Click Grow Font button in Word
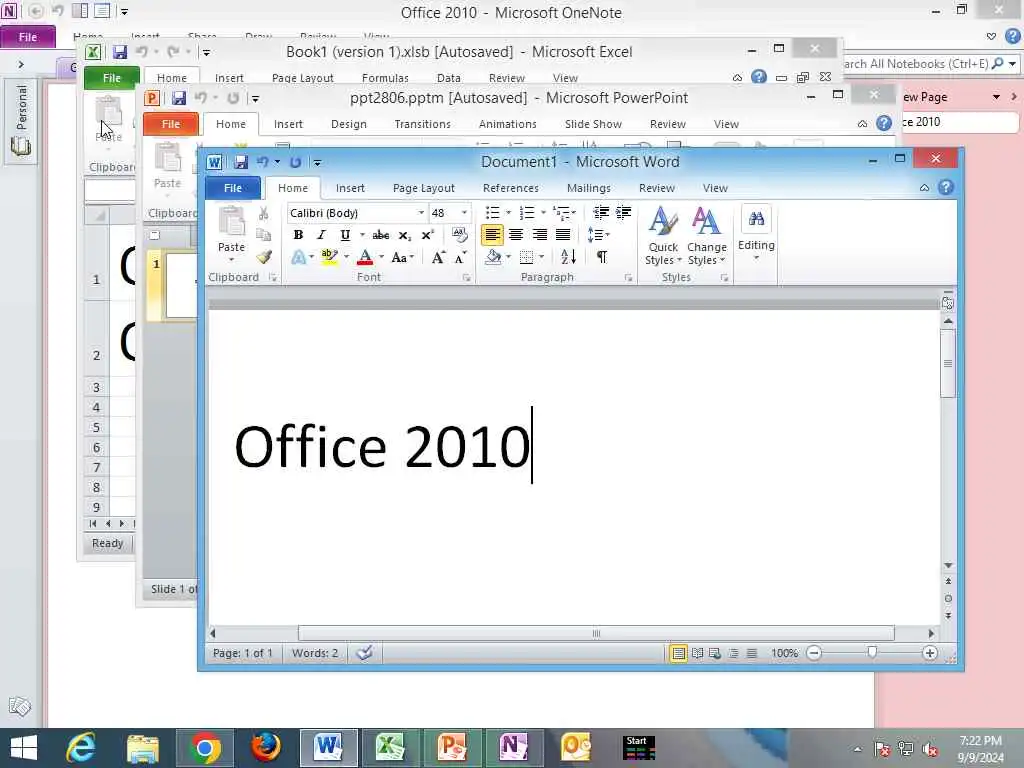The width and height of the screenshot is (1024, 768). [x=438, y=257]
